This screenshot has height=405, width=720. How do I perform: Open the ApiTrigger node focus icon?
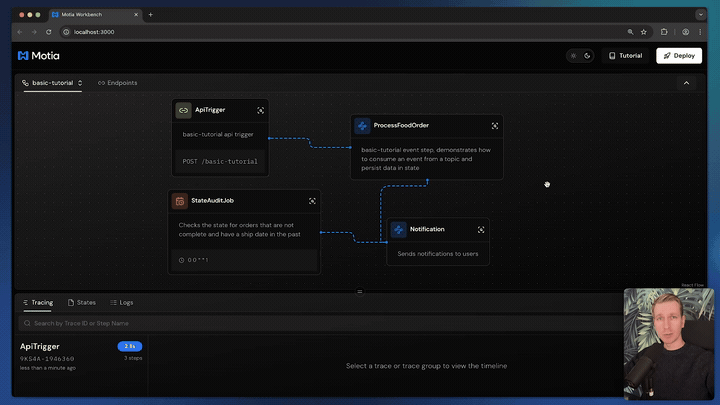point(261,110)
